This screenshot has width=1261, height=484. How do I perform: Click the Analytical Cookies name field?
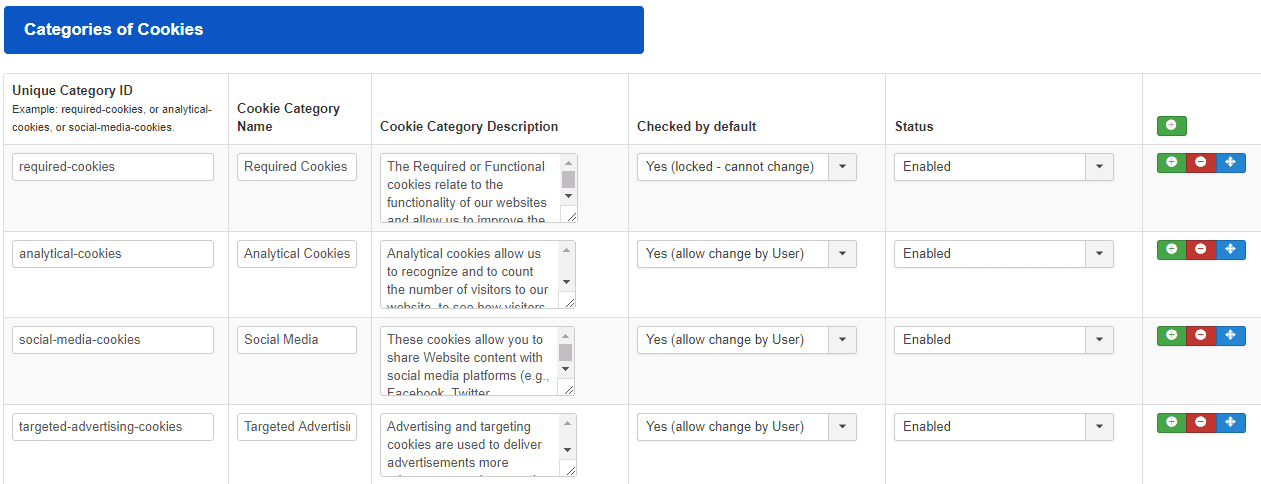coord(297,254)
